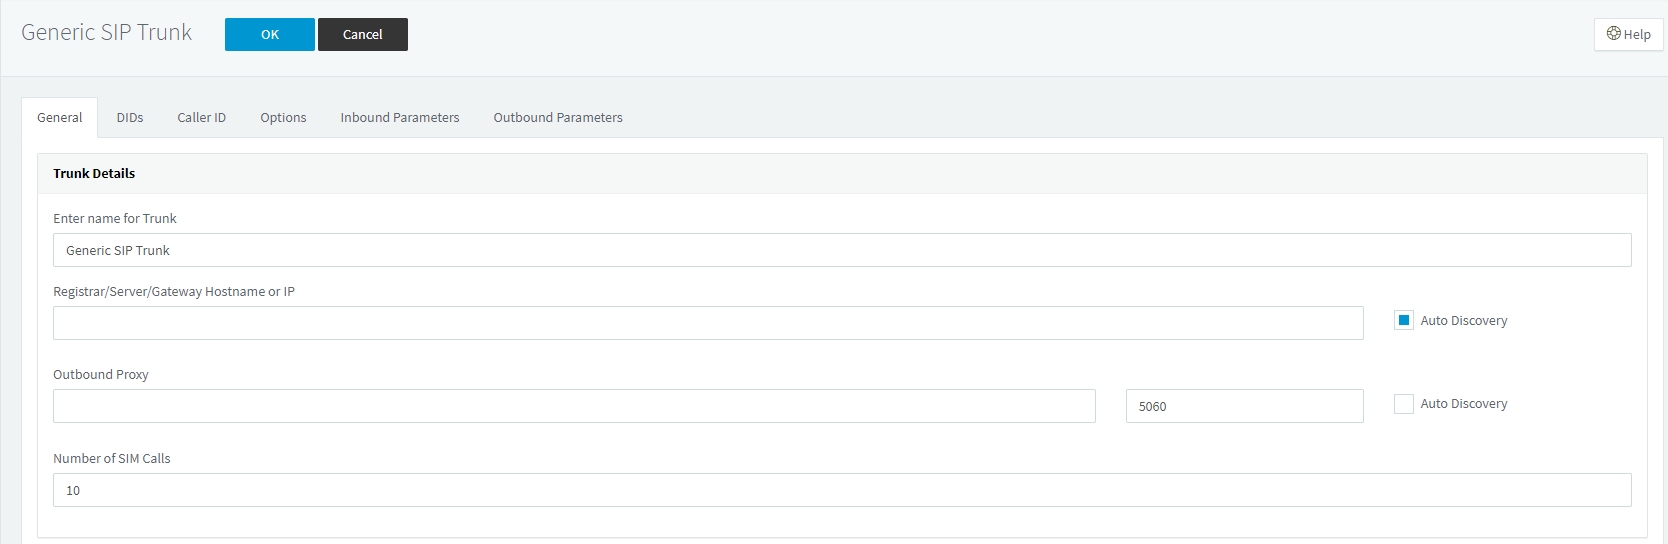Enable Auto Discovery for Outbound Proxy

pyautogui.click(x=1403, y=404)
